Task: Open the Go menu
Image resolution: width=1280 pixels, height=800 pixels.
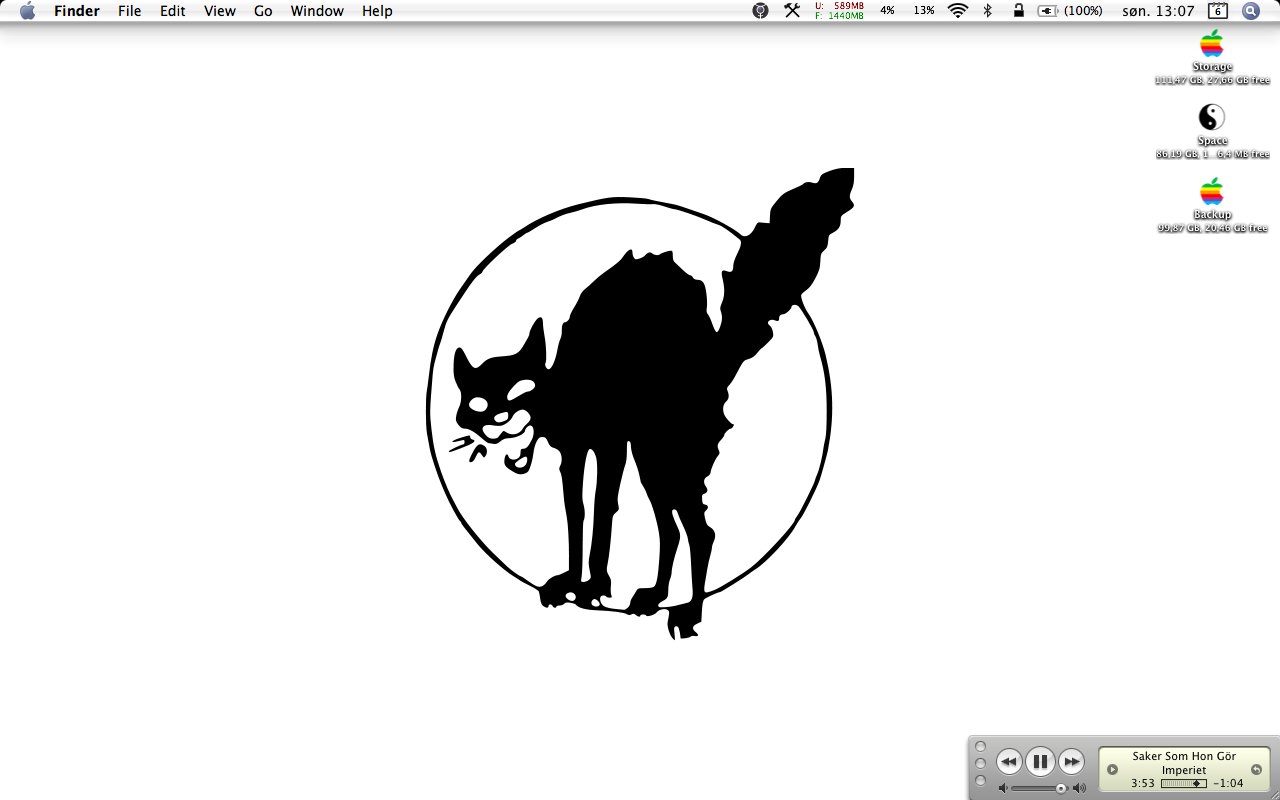Action: pos(263,11)
